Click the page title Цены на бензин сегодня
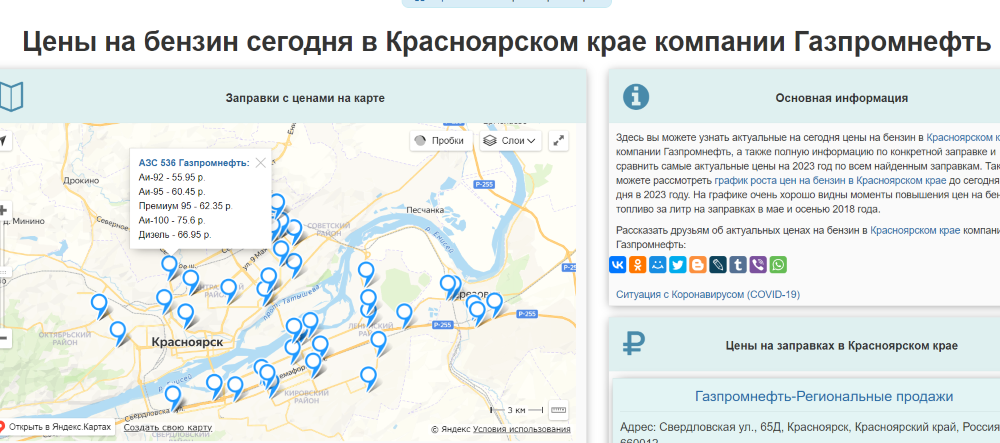This screenshot has width=1000, height=443. [x=507, y=41]
